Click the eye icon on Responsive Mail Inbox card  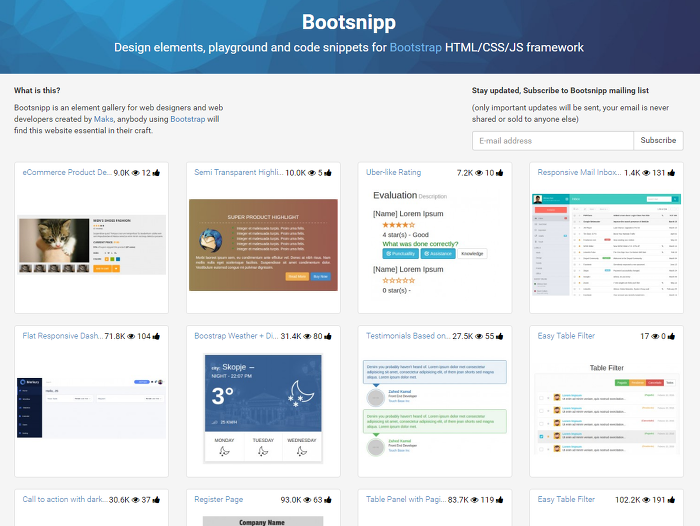click(646, 173)
